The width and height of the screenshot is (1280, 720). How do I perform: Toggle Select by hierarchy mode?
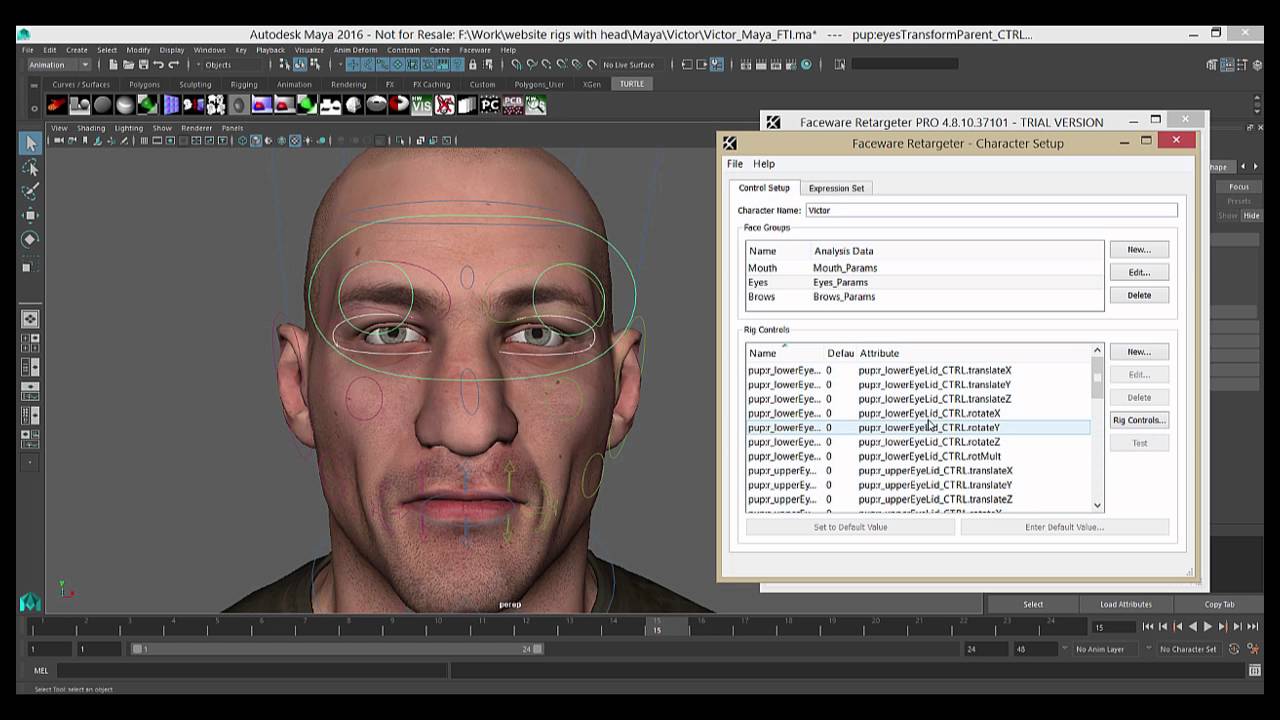click(x=285, y=64)
